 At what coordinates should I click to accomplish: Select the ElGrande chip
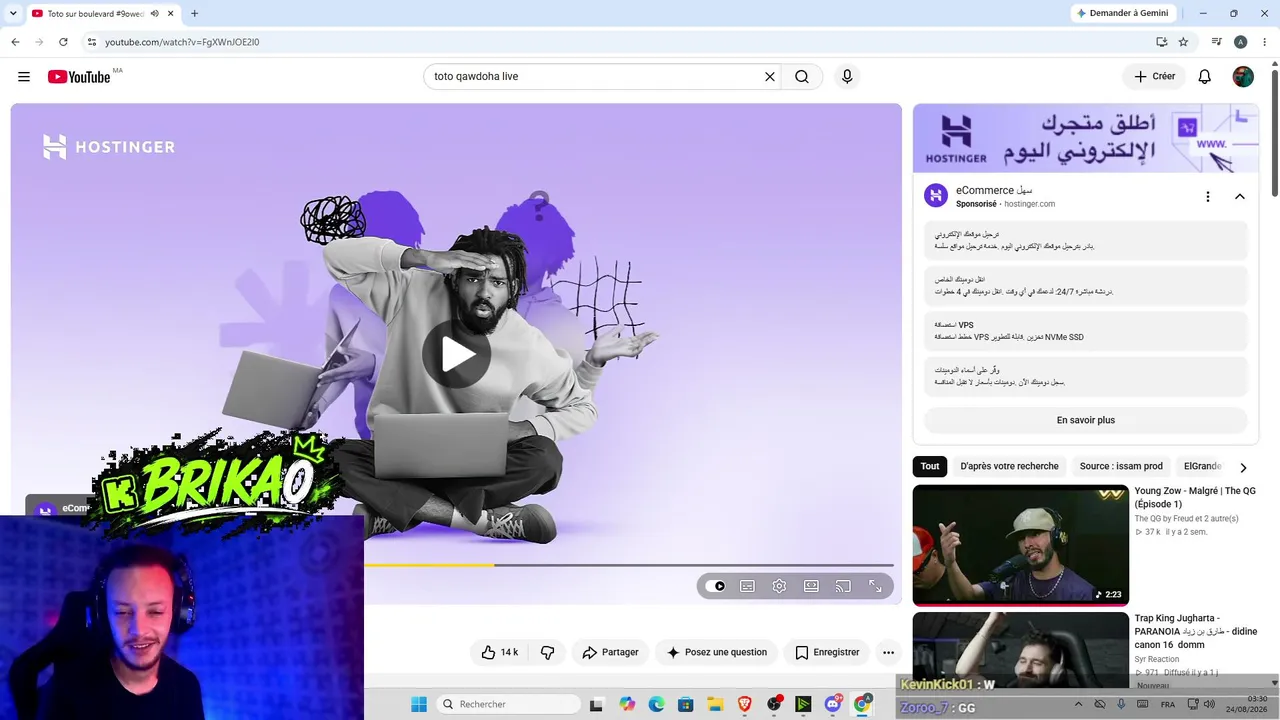click(1202, 466)
